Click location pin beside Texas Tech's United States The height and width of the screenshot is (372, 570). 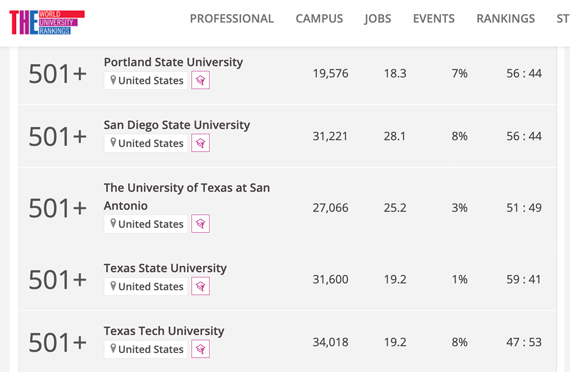click(113, 349)
